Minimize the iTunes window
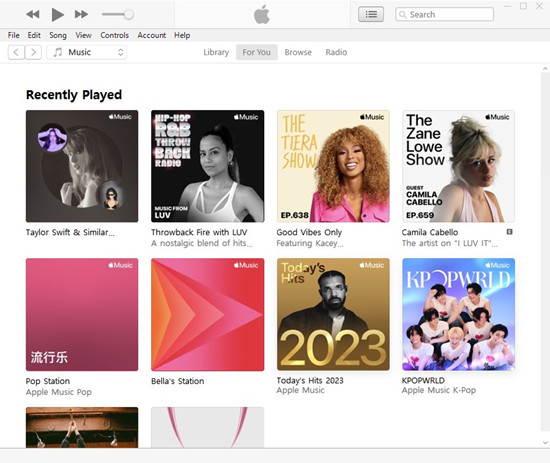550x463 pixels. click(x=507, y=6)
